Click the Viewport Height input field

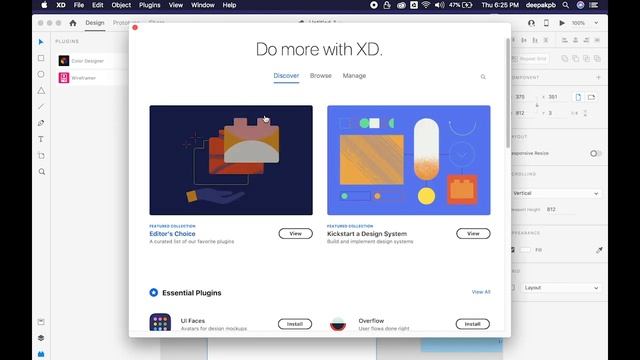click(x=561, y=209)
